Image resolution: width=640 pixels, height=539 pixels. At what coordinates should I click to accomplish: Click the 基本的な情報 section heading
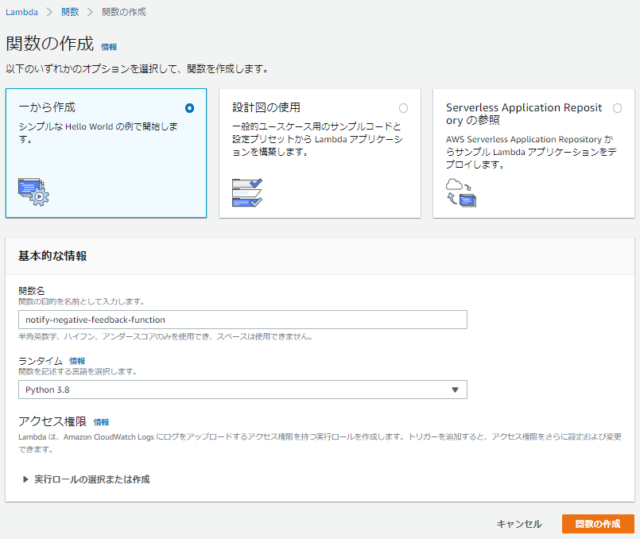pos(52,256)
